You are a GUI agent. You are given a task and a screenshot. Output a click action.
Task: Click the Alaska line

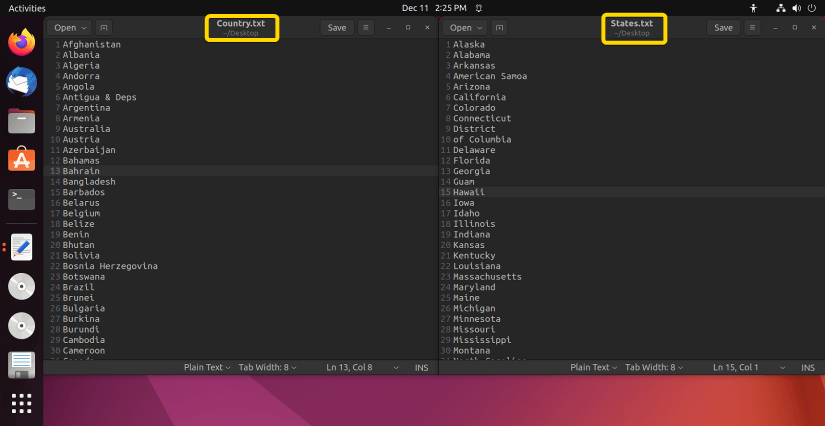[469, 45]
